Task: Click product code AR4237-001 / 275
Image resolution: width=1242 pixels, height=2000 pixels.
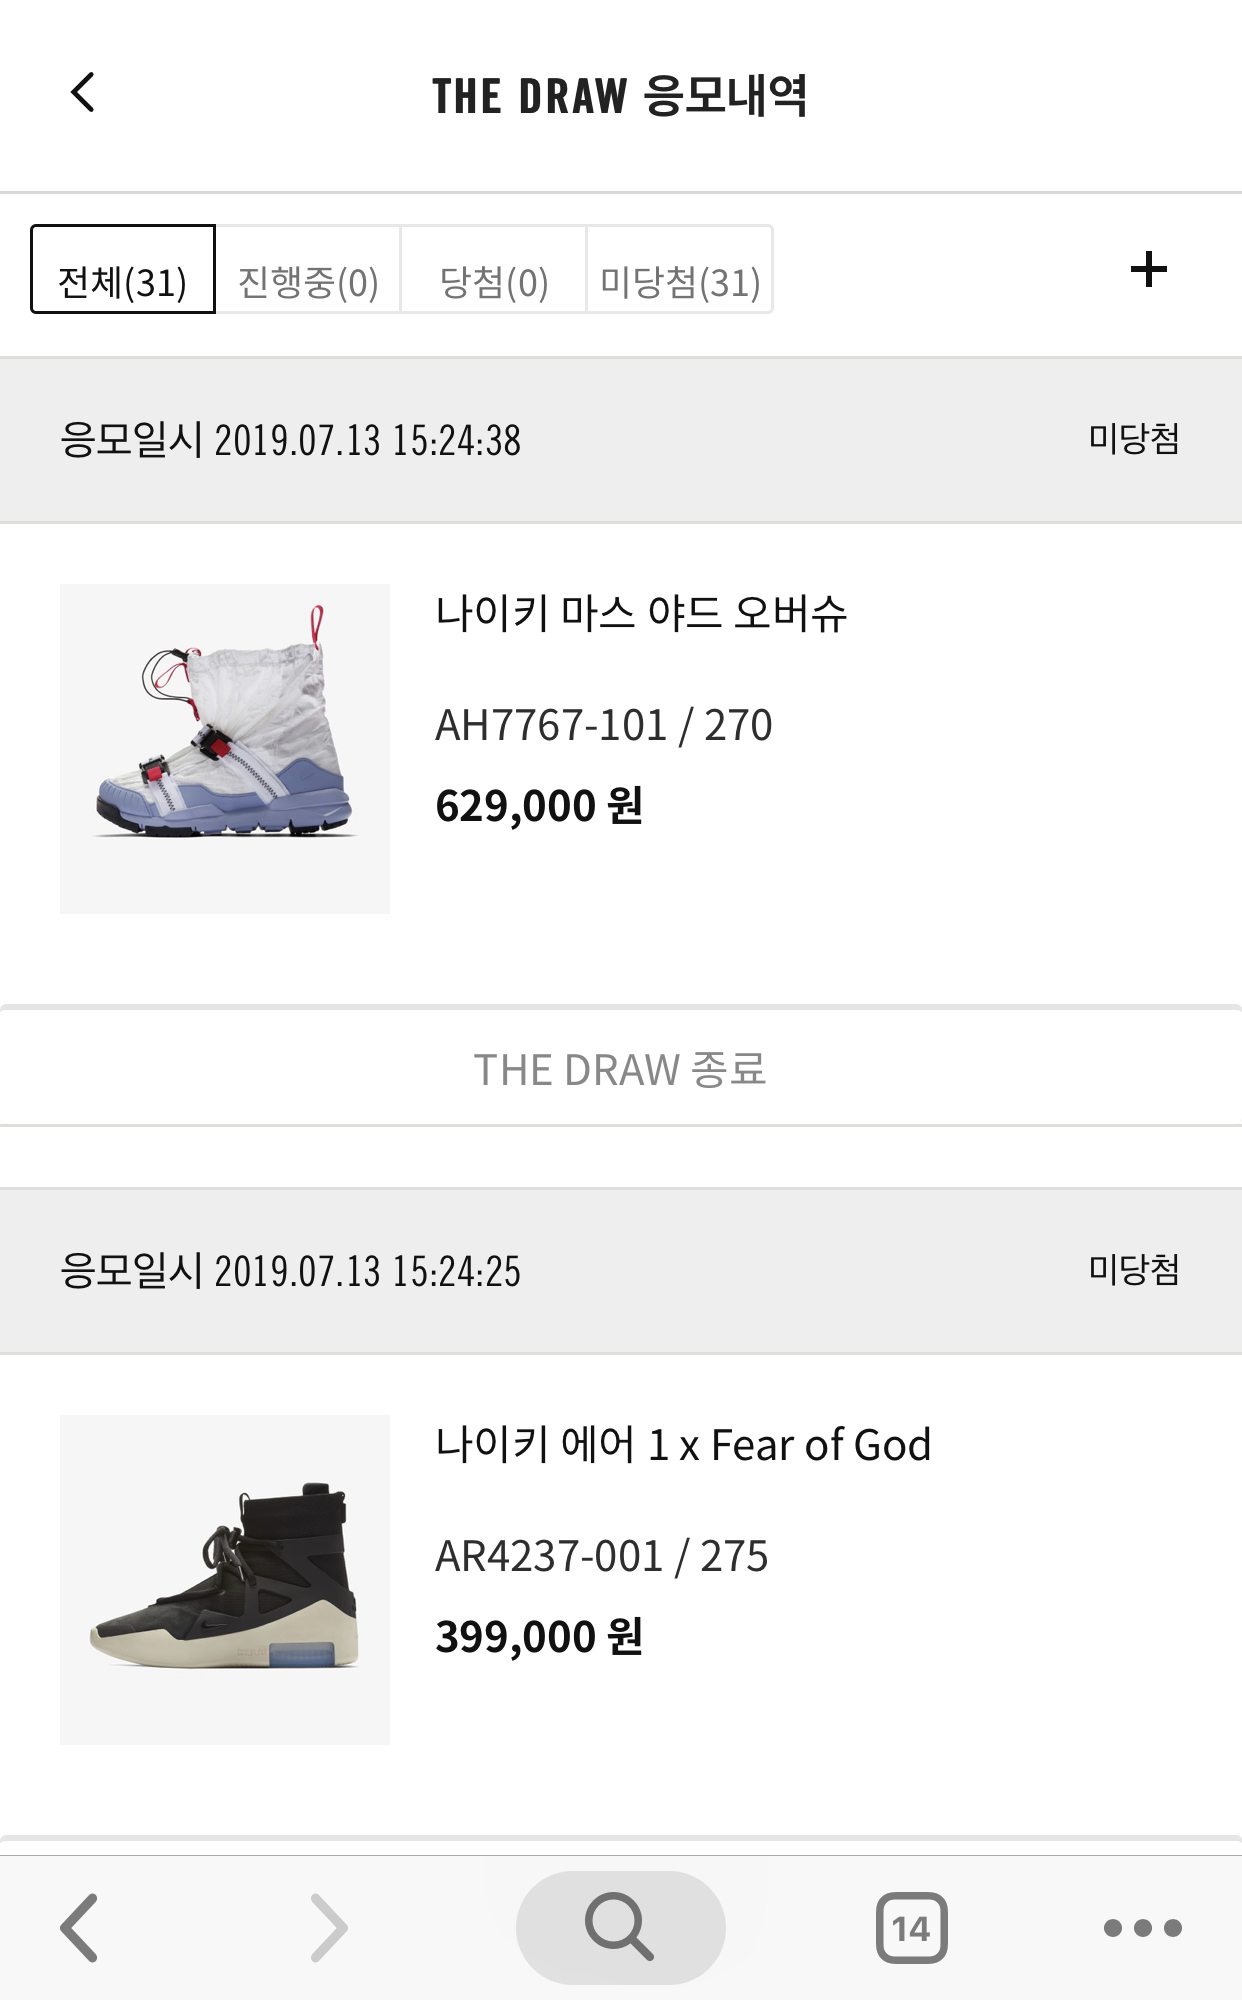Action: click(602, 1556)
